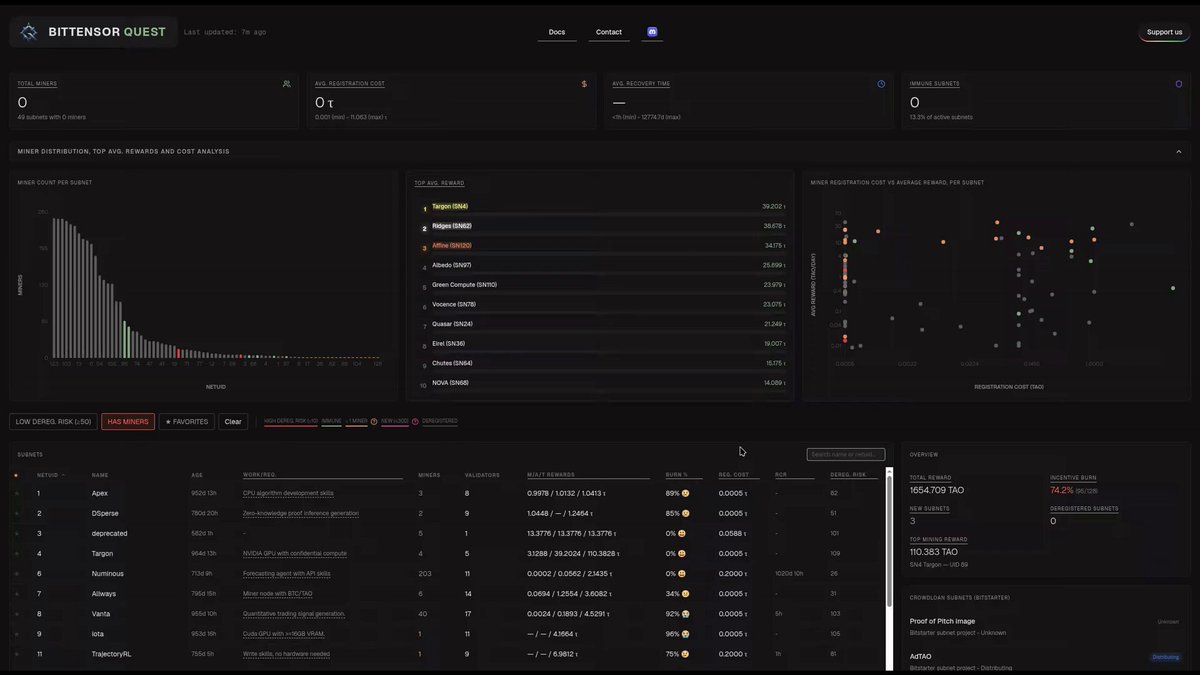The height and width of the screenshot is (675, 1200).
Task: Click the favorite star in Vanta row
Action: (x=16, y=613)
